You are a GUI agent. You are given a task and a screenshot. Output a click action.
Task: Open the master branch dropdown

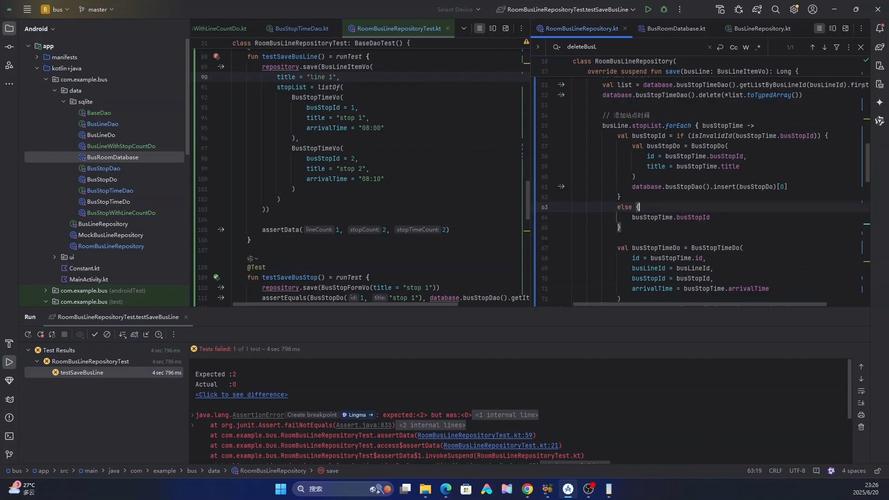[96, 9]
